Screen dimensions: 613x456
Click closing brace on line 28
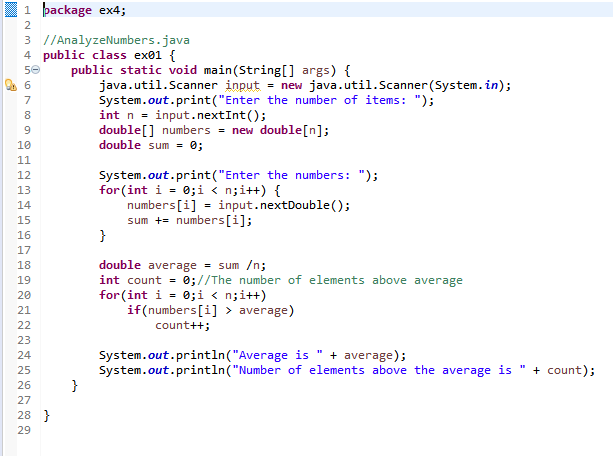coord(47,415)
